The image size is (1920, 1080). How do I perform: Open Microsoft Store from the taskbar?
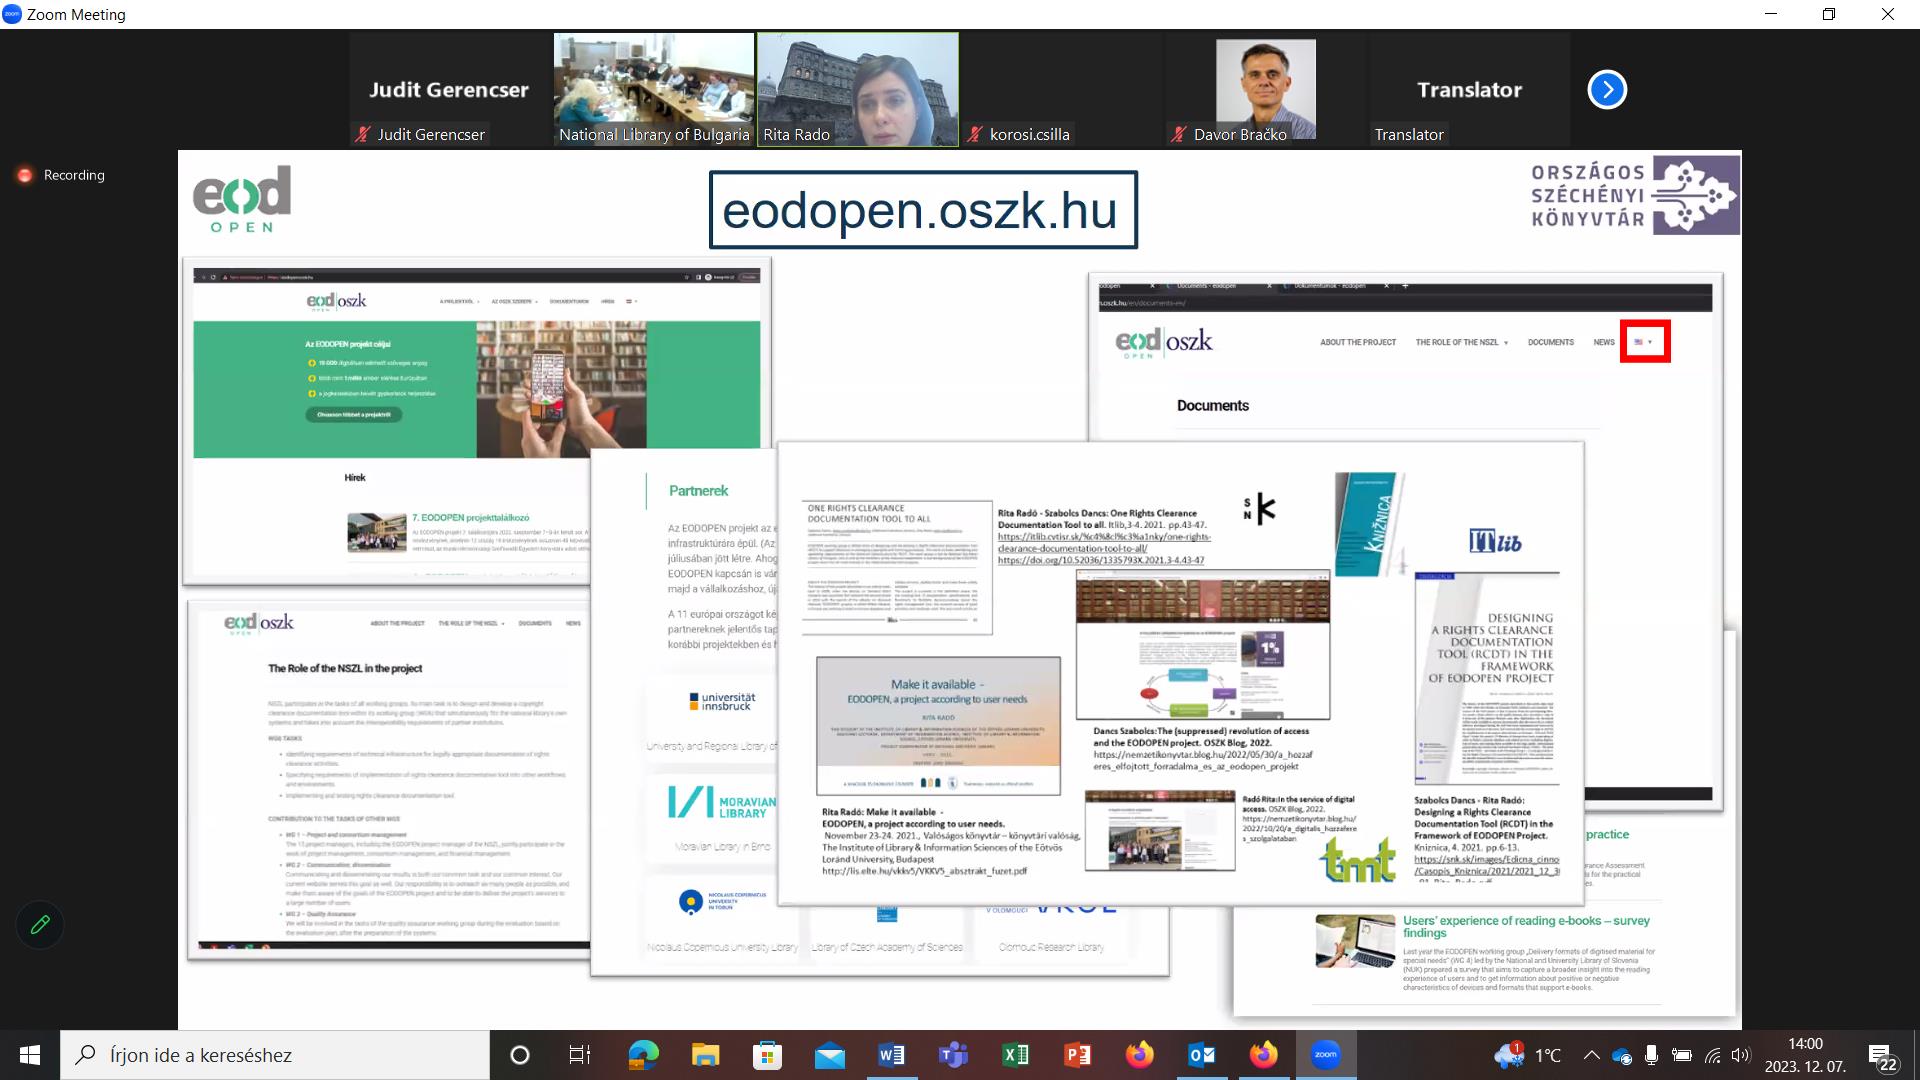[767, 1055]
